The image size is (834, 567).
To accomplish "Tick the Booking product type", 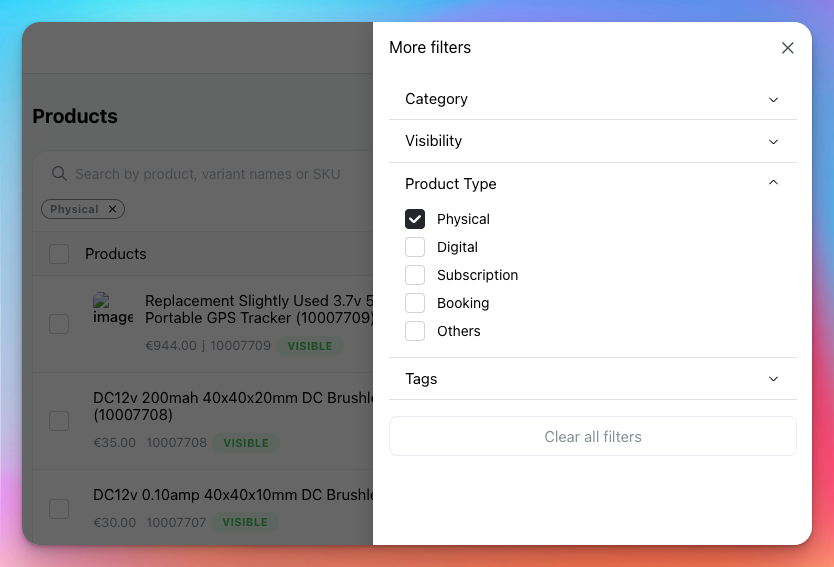I will pyautogui.click(x=415, y=303).
